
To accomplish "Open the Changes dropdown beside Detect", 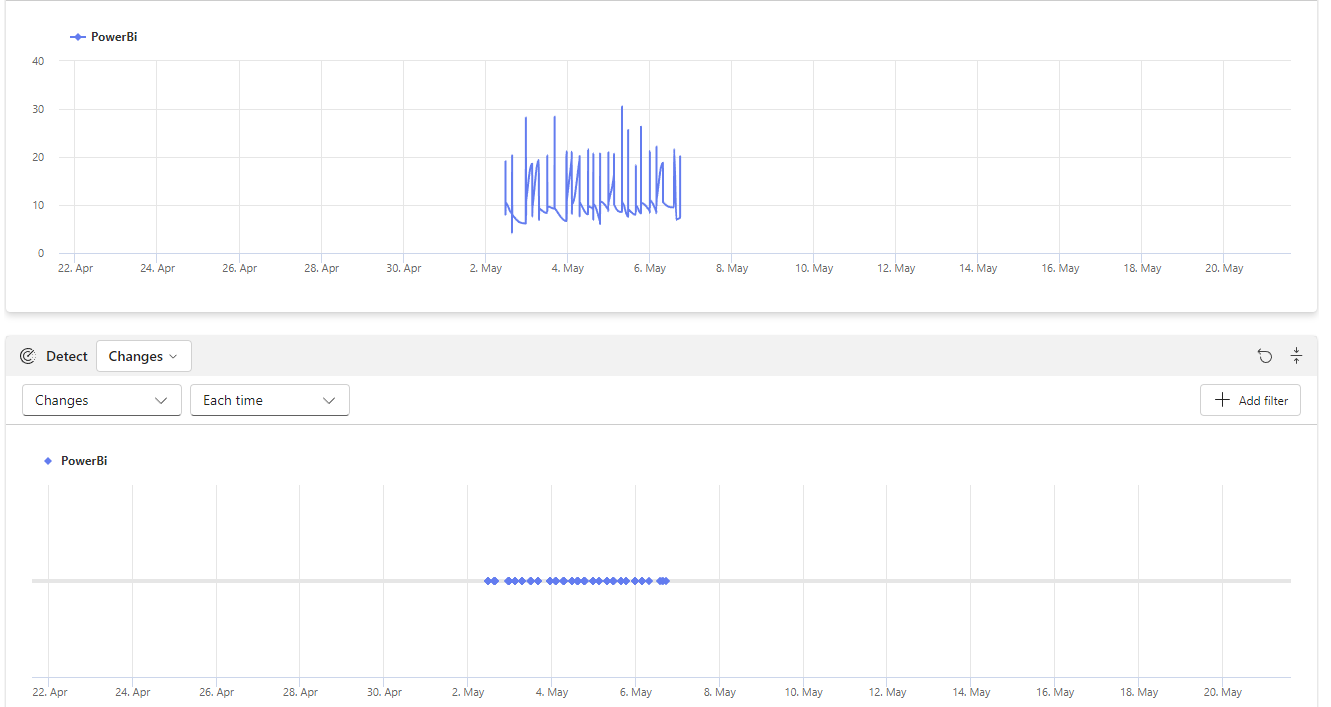I will coord(144,356).
